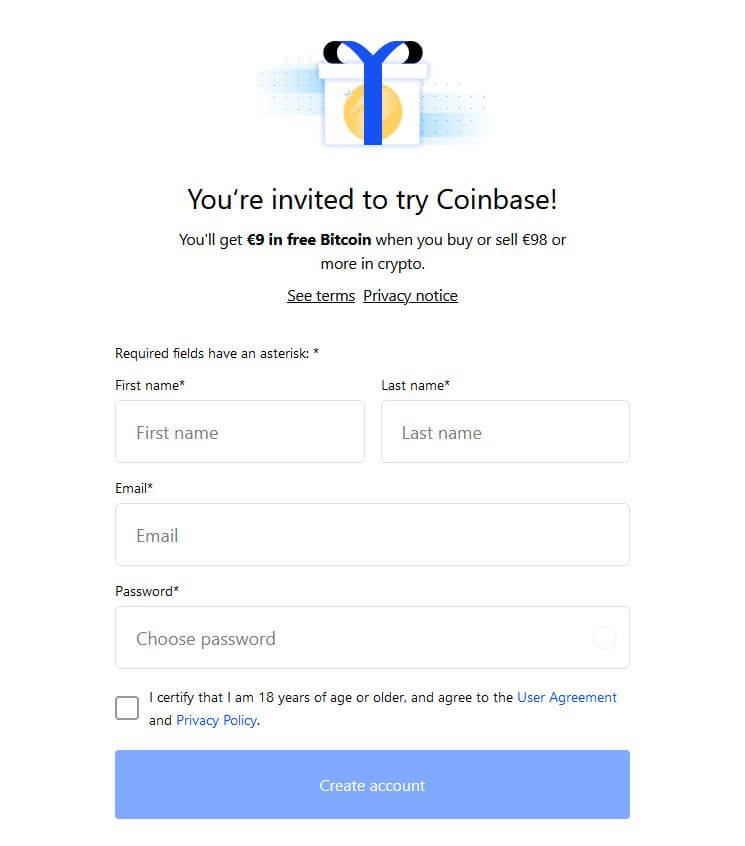Click the gold coin inside the gift
Image resolution: width=745 pixels, height=846 pixels.
373,112
